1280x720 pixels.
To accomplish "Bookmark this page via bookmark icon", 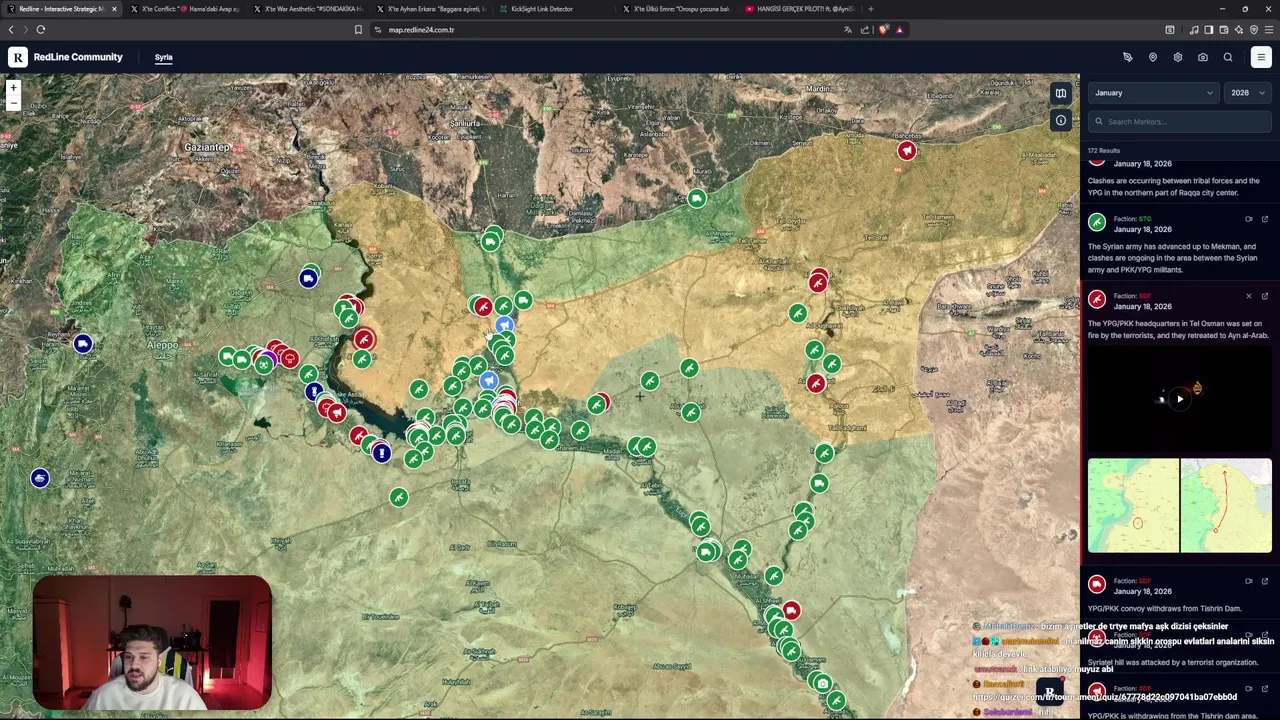I will [358, 30].
